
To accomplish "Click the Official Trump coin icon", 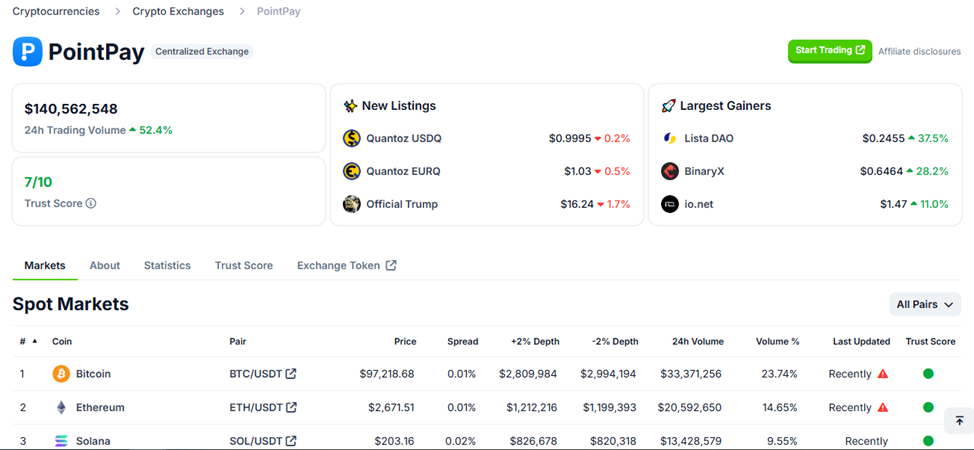I will point(351,204).
